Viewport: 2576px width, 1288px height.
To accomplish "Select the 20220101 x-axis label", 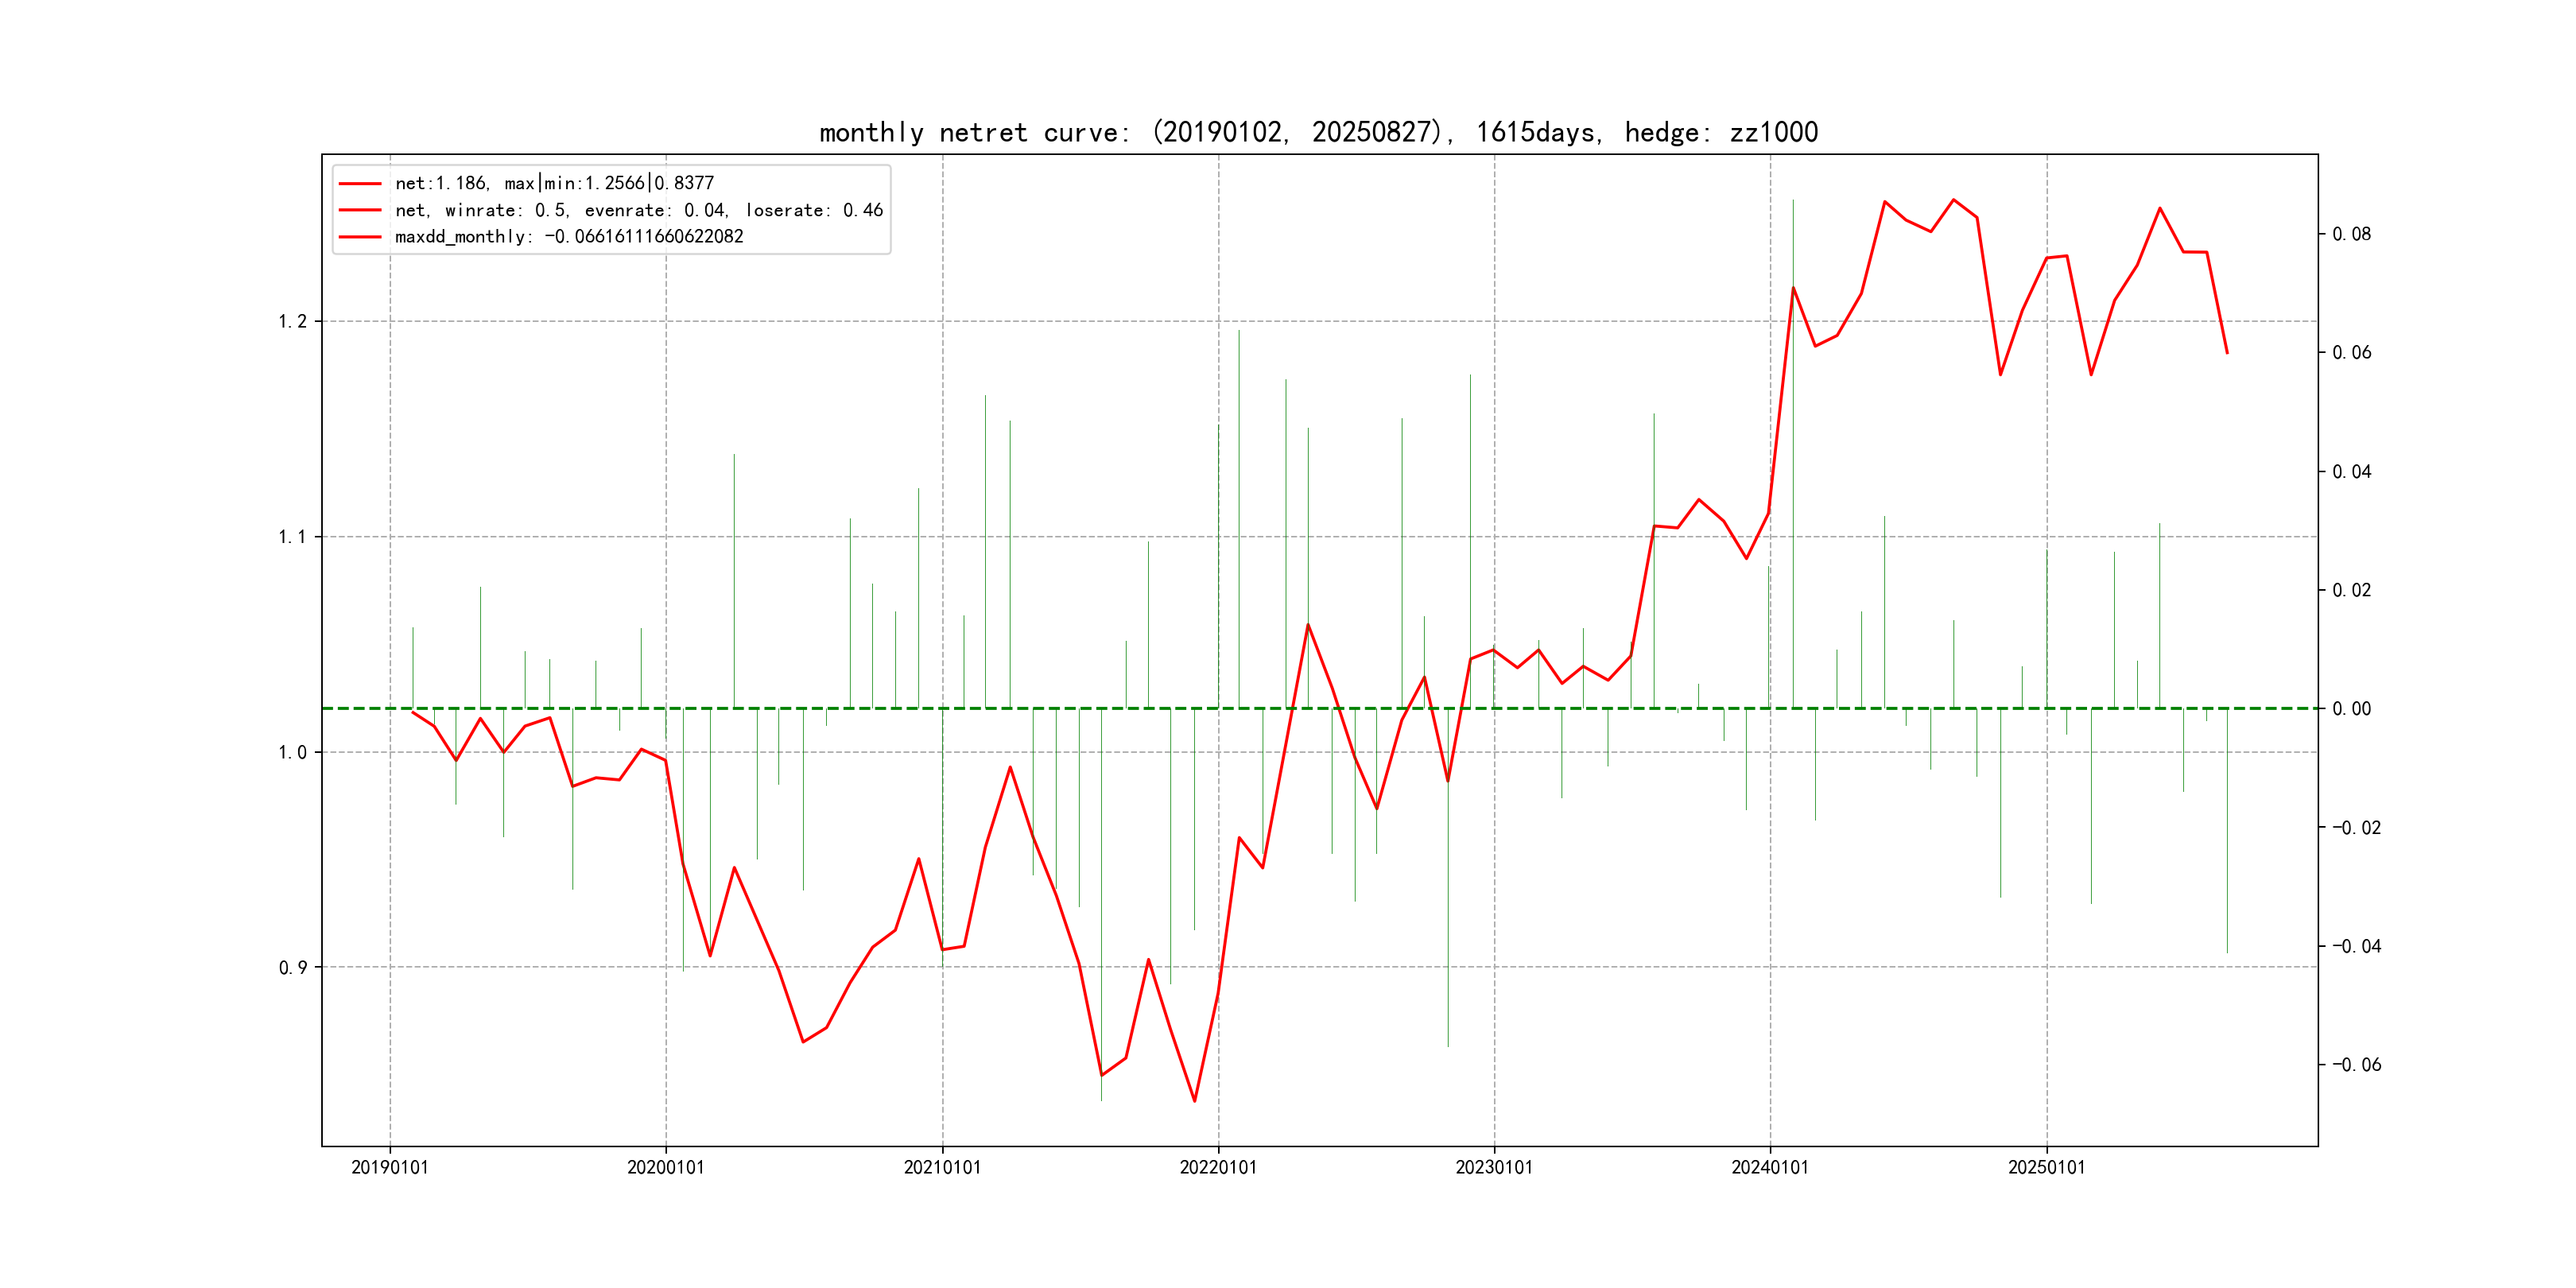I will coord(1218,1167).
